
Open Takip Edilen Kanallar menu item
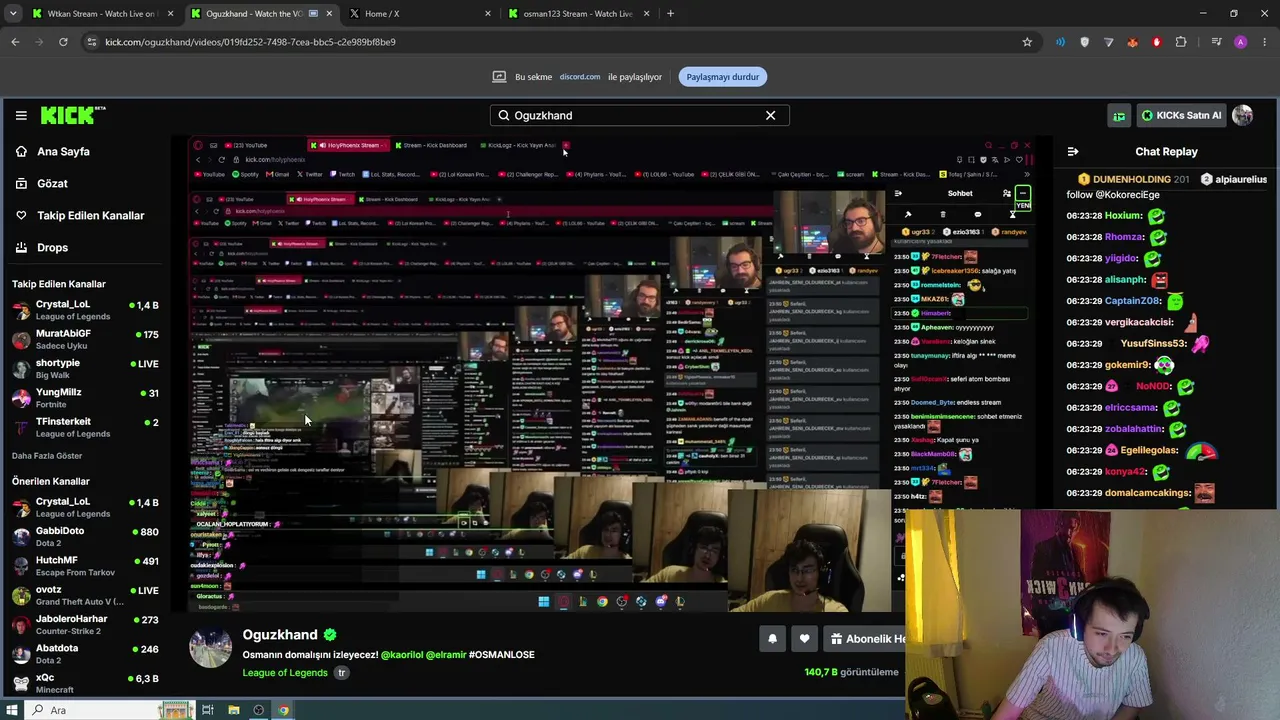point(91,215)
